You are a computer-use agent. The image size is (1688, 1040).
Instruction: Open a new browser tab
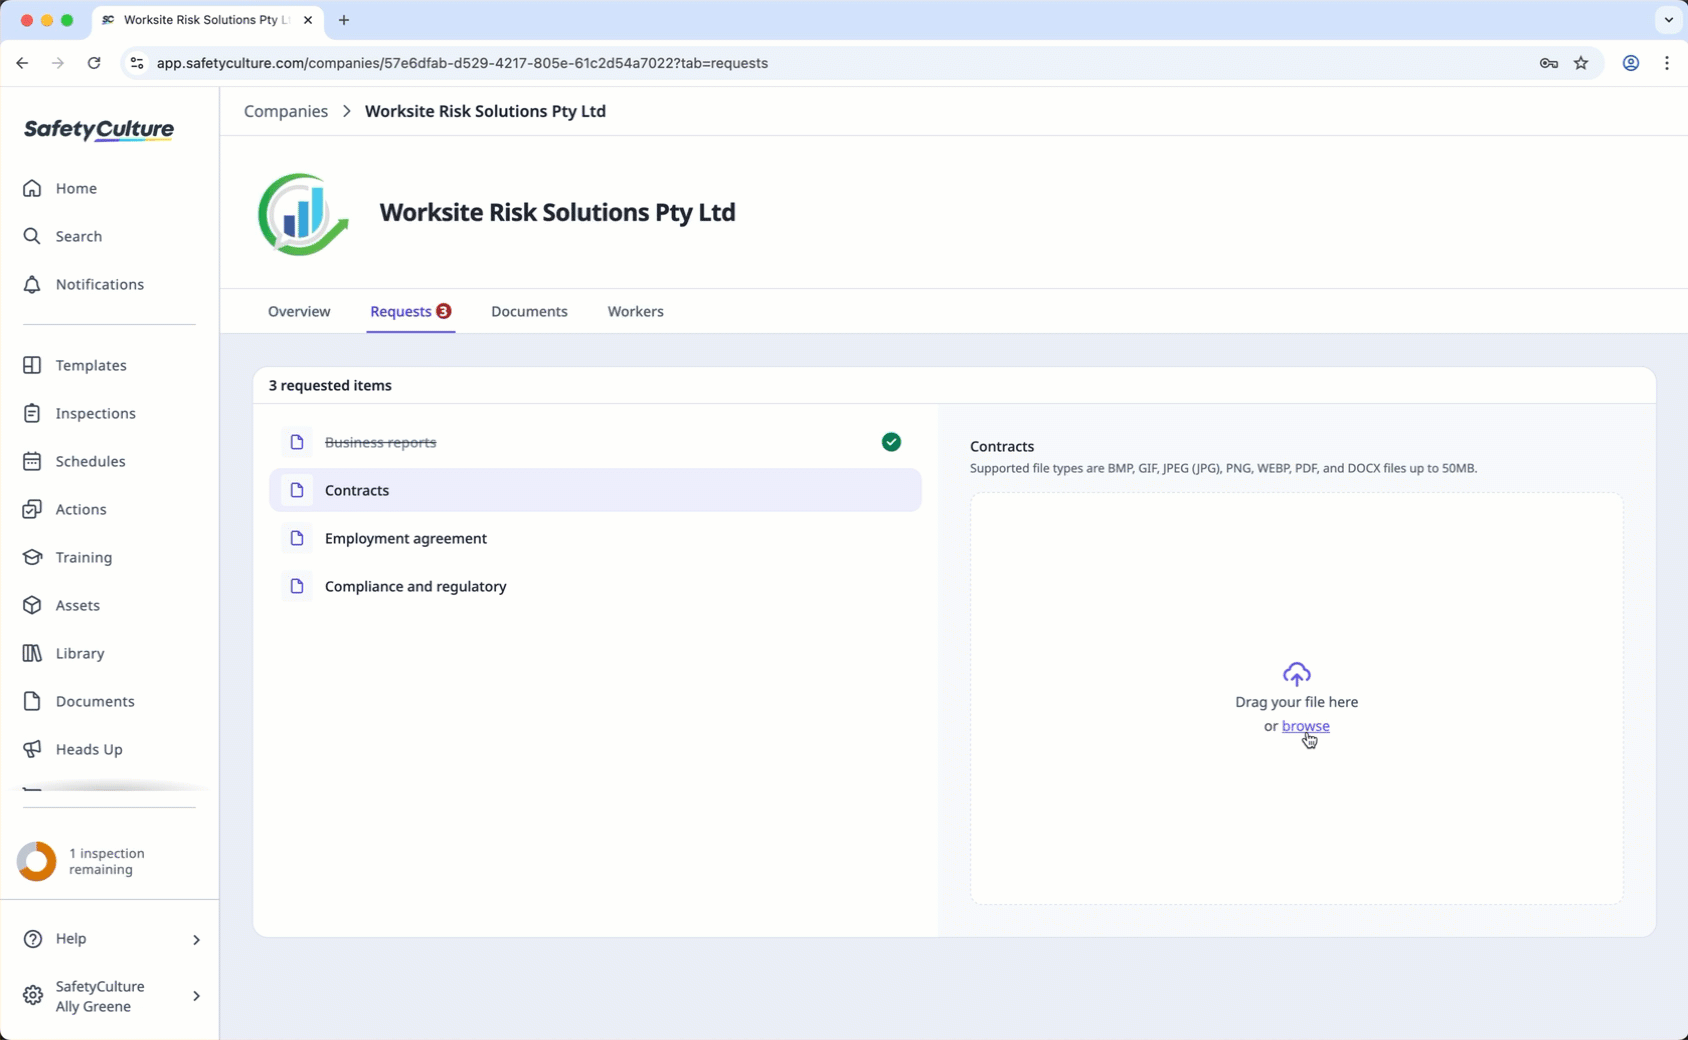point(344,20)
